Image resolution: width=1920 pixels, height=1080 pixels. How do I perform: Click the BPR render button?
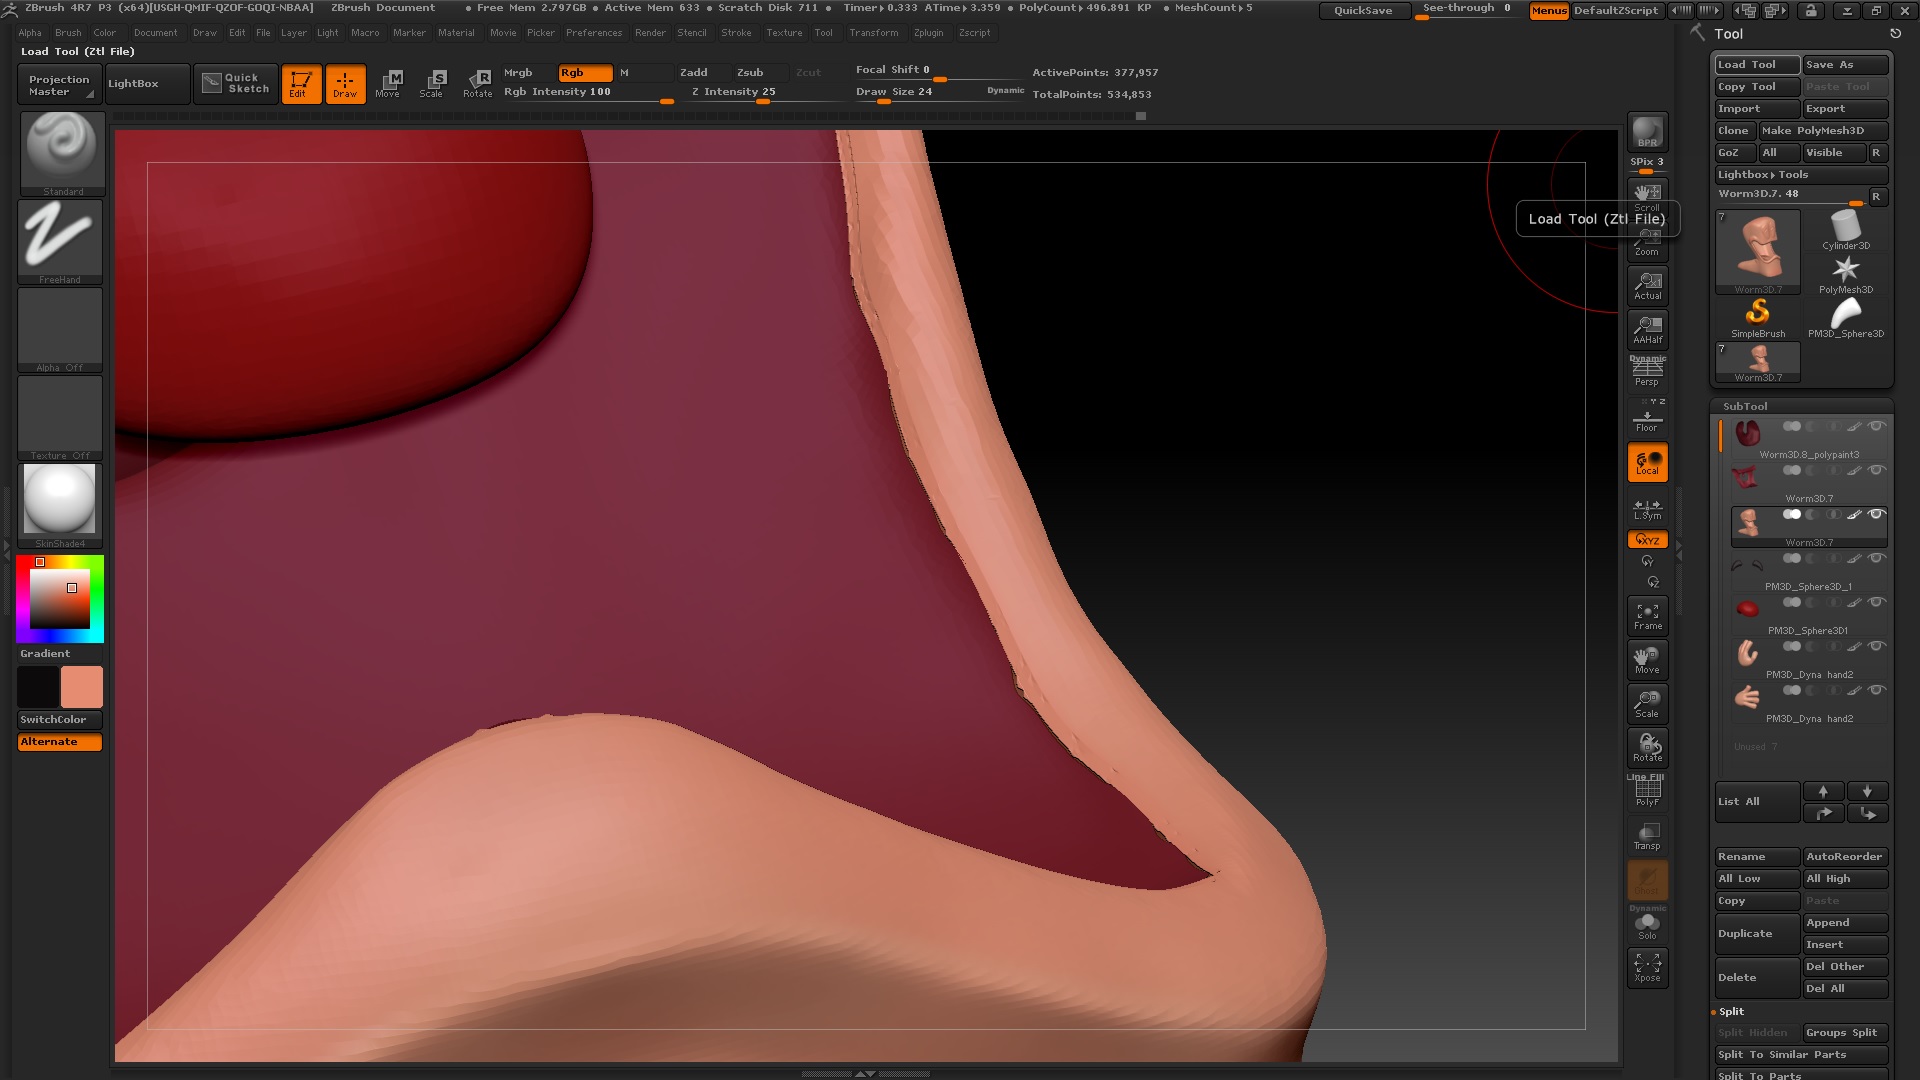(x=1647, y=132)
